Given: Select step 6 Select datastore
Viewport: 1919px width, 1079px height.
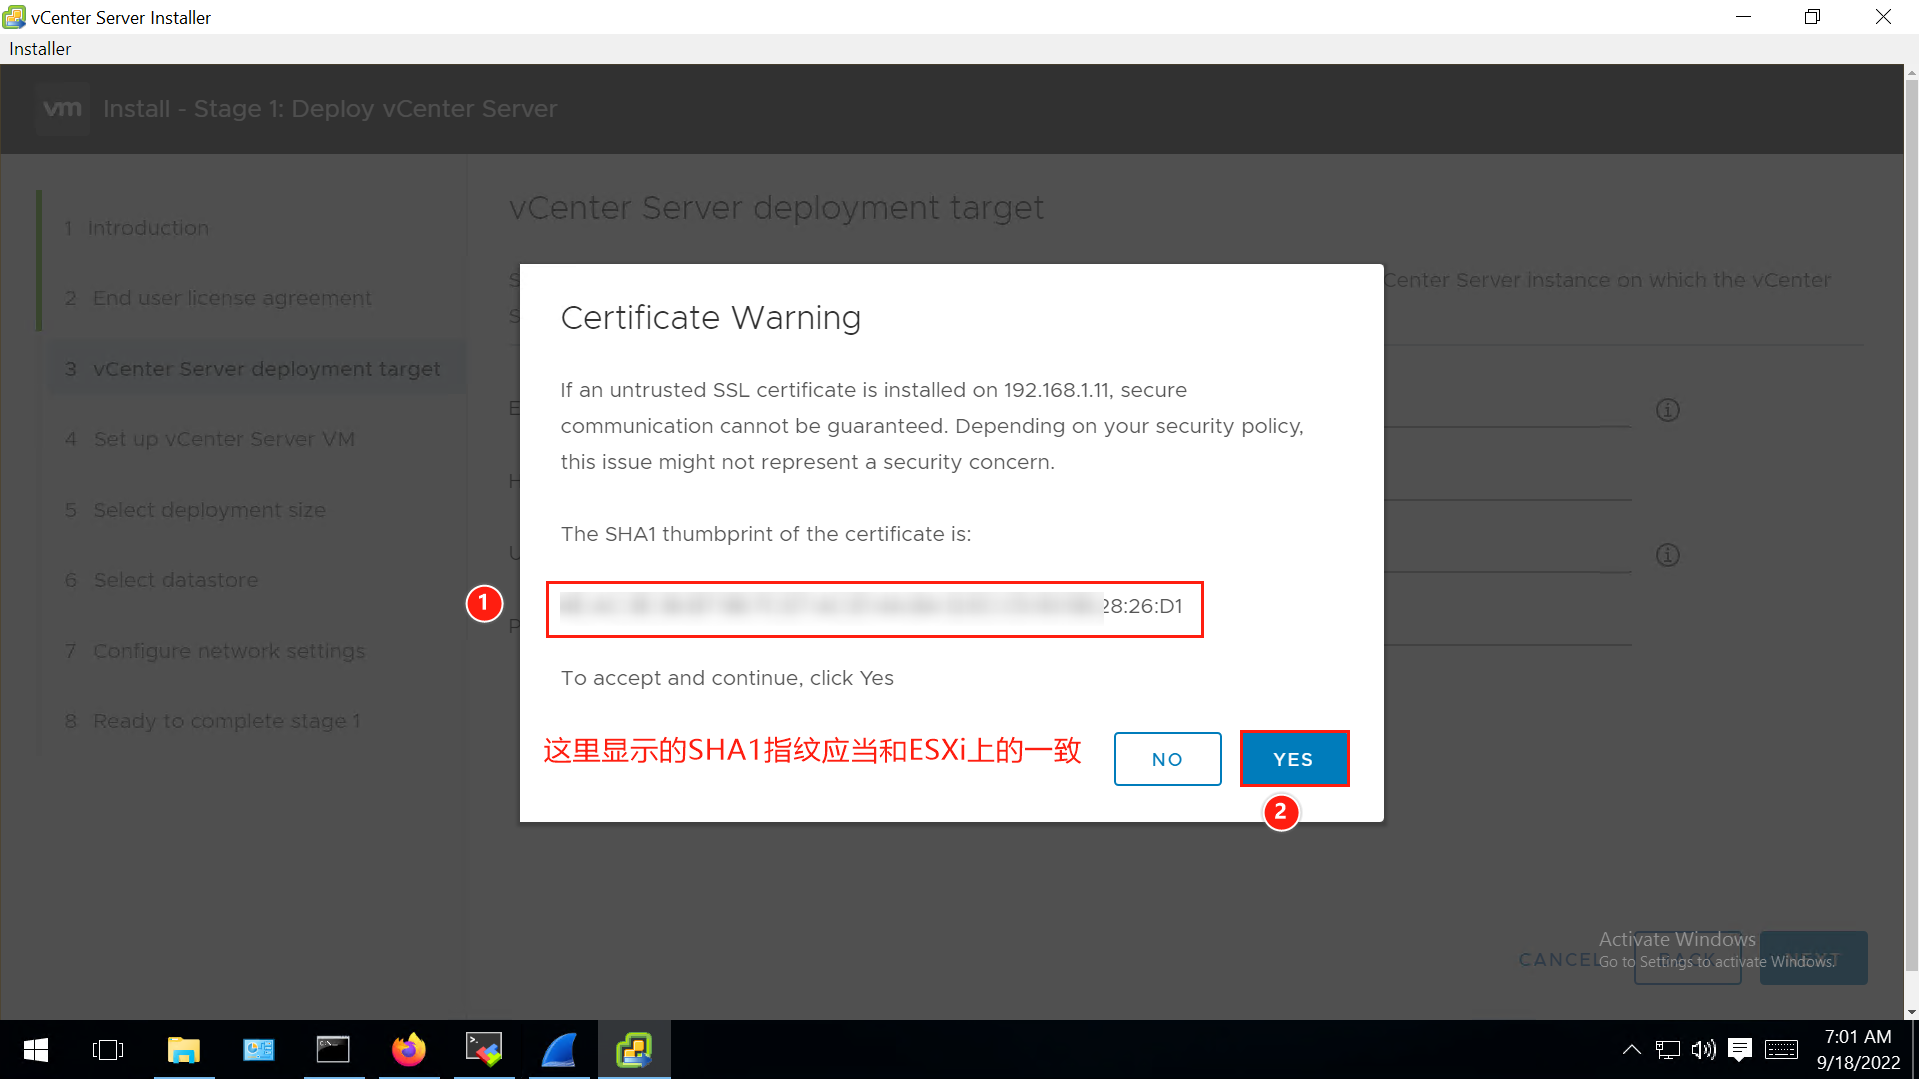Looking at the screenshot, I should (x=162, y=580).
